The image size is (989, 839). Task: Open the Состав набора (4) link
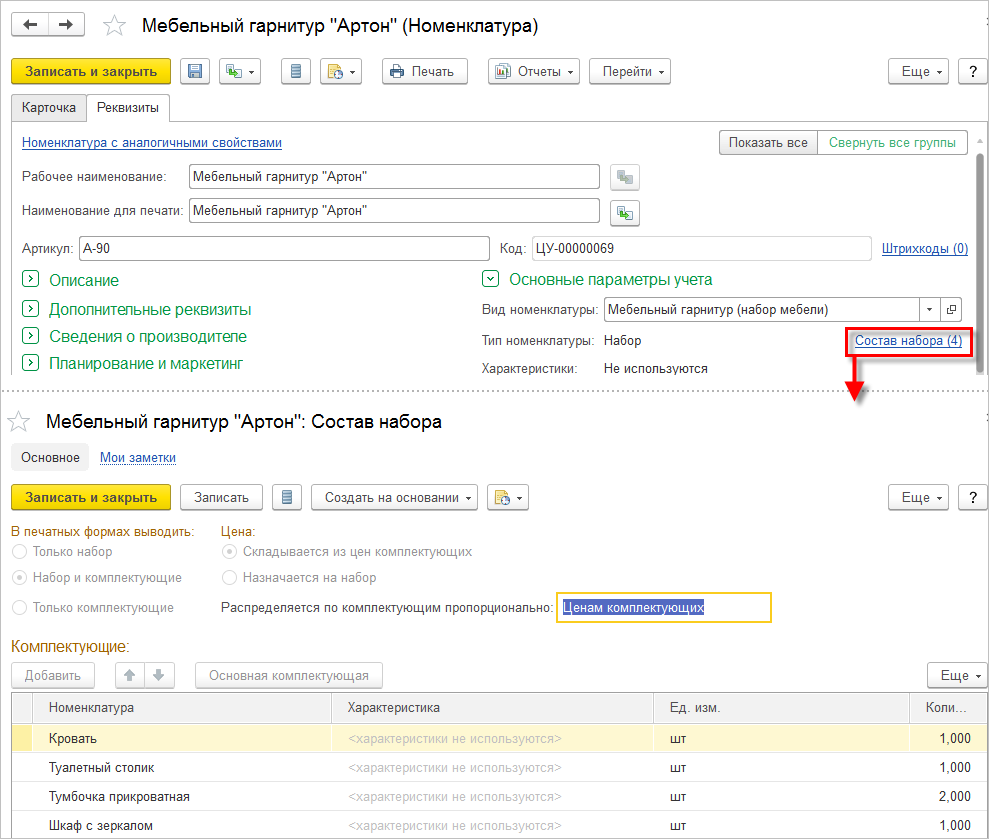click(x=908, y=341)
